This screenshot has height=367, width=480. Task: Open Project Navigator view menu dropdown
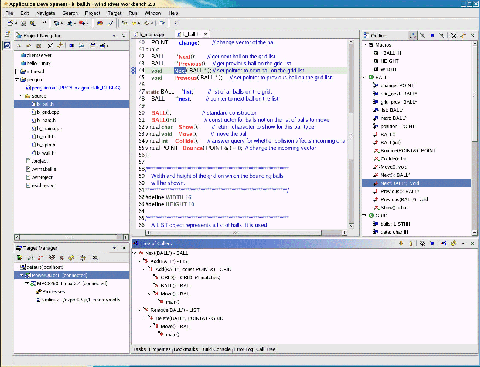[x=115, y=35]
